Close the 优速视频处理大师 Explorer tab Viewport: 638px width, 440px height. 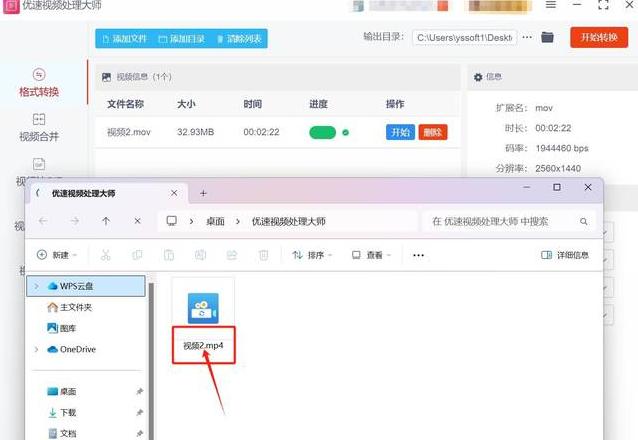tap(174, 193)
